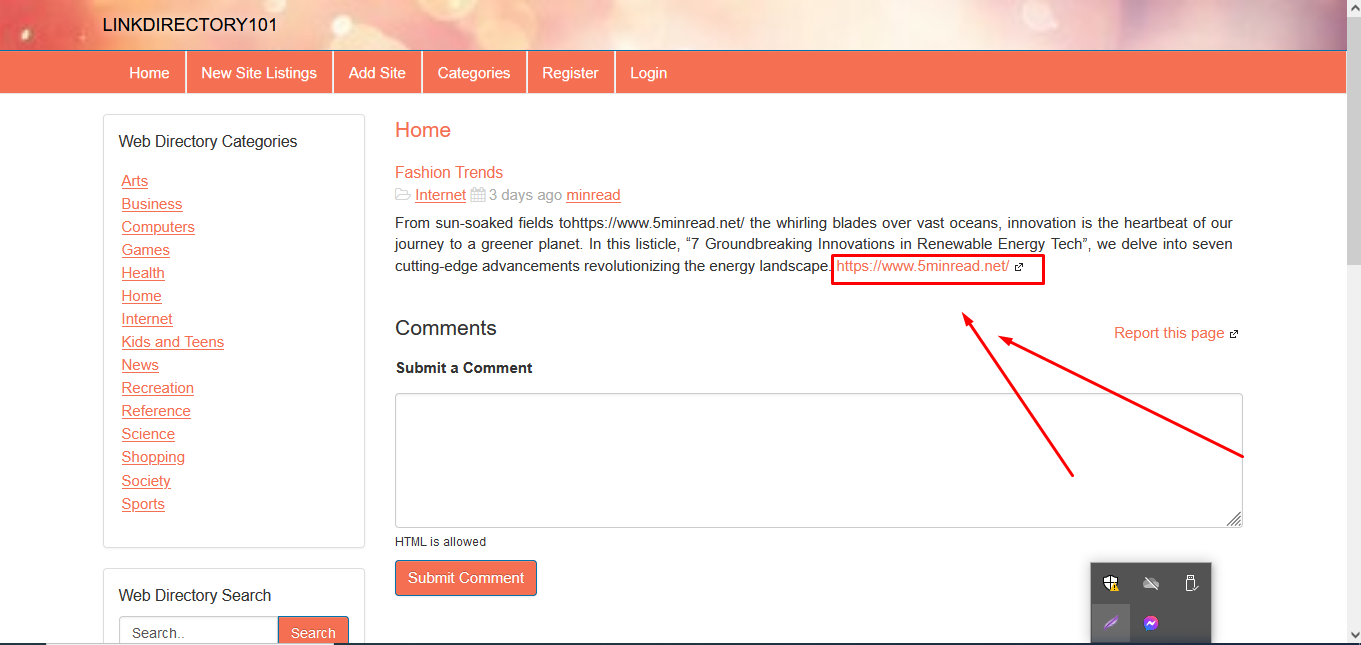Click the calendar icon beside 3 days ago
The image size is (1361, 645).
tap(478, 195)
